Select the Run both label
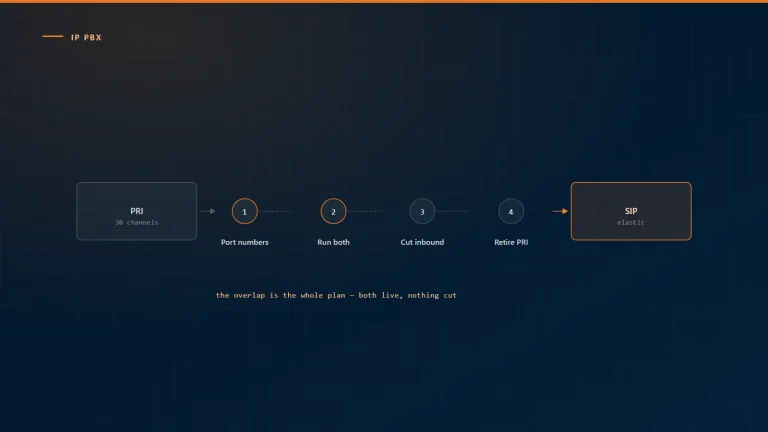Screen dimensions: 768x432 333,242
